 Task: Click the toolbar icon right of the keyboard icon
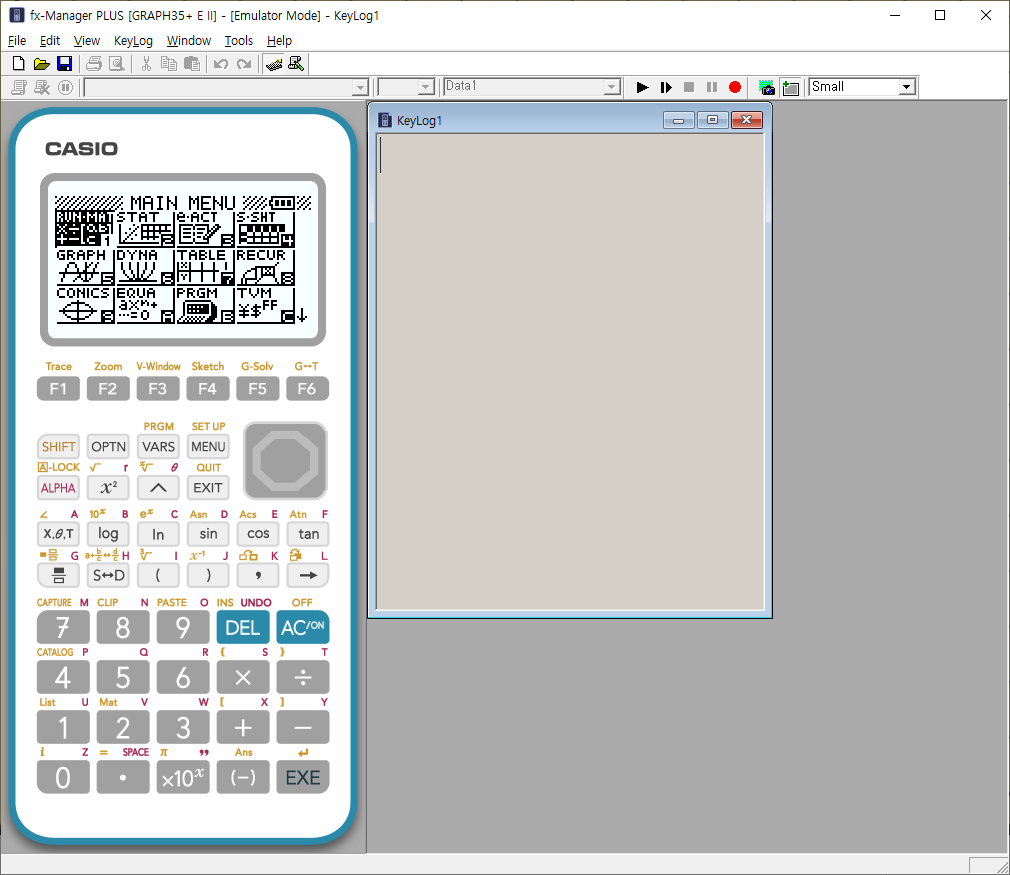tap(296, 64)
